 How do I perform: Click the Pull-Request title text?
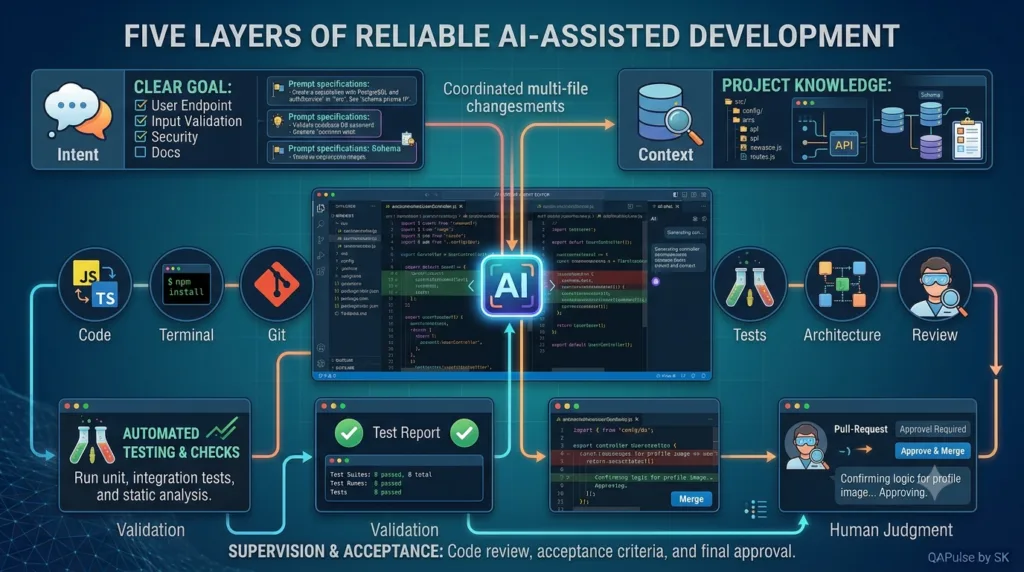pos(861,429)
